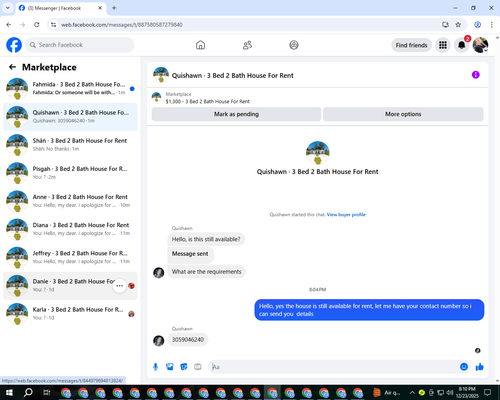The image size is (500, 400).
Task: Click the large listing thumbnail in chat
Action: (318, 153)
